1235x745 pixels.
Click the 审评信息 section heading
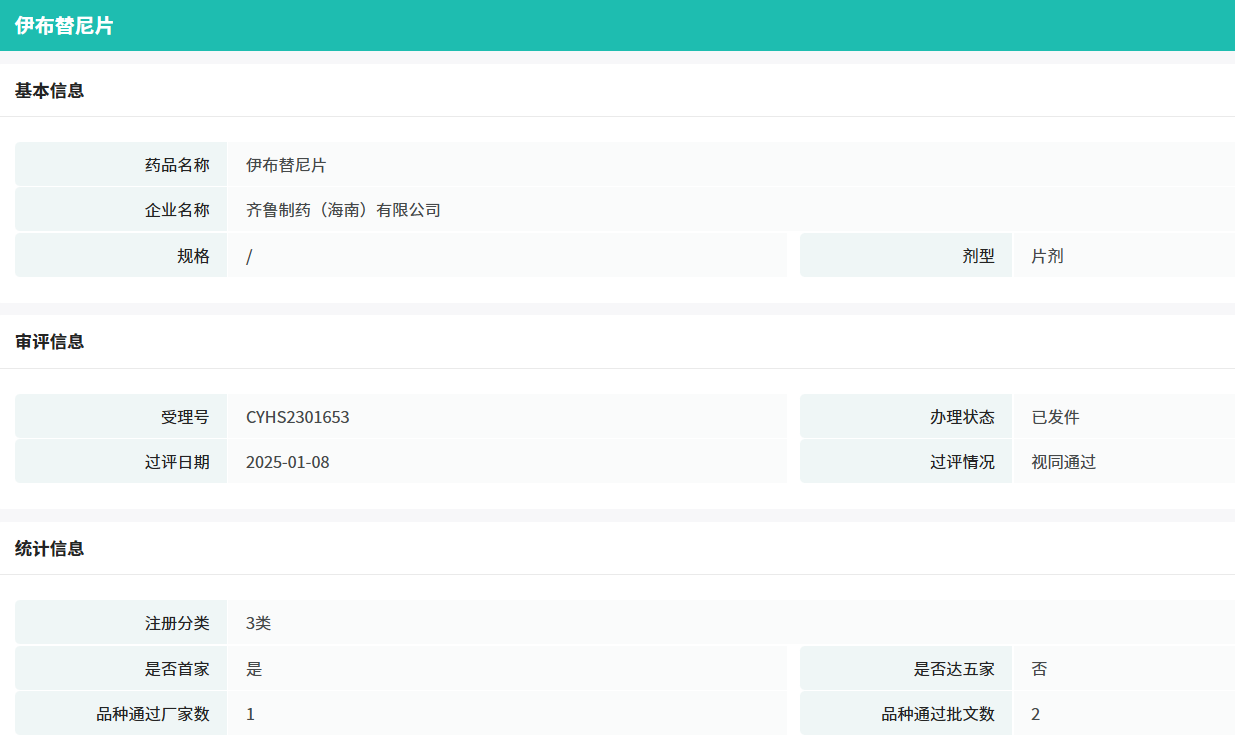point(49,342)
